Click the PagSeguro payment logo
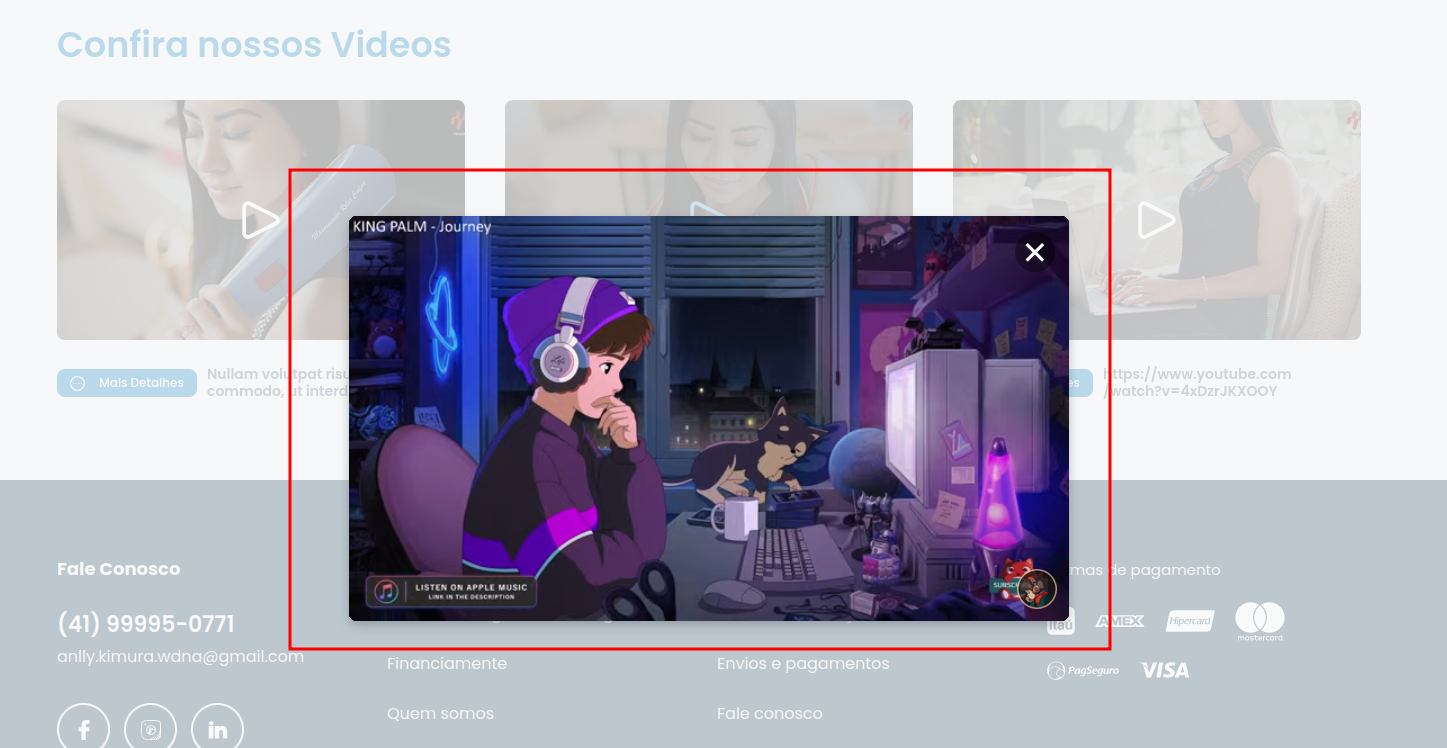Viewport: 1447px width, 748px height. 1083,670
